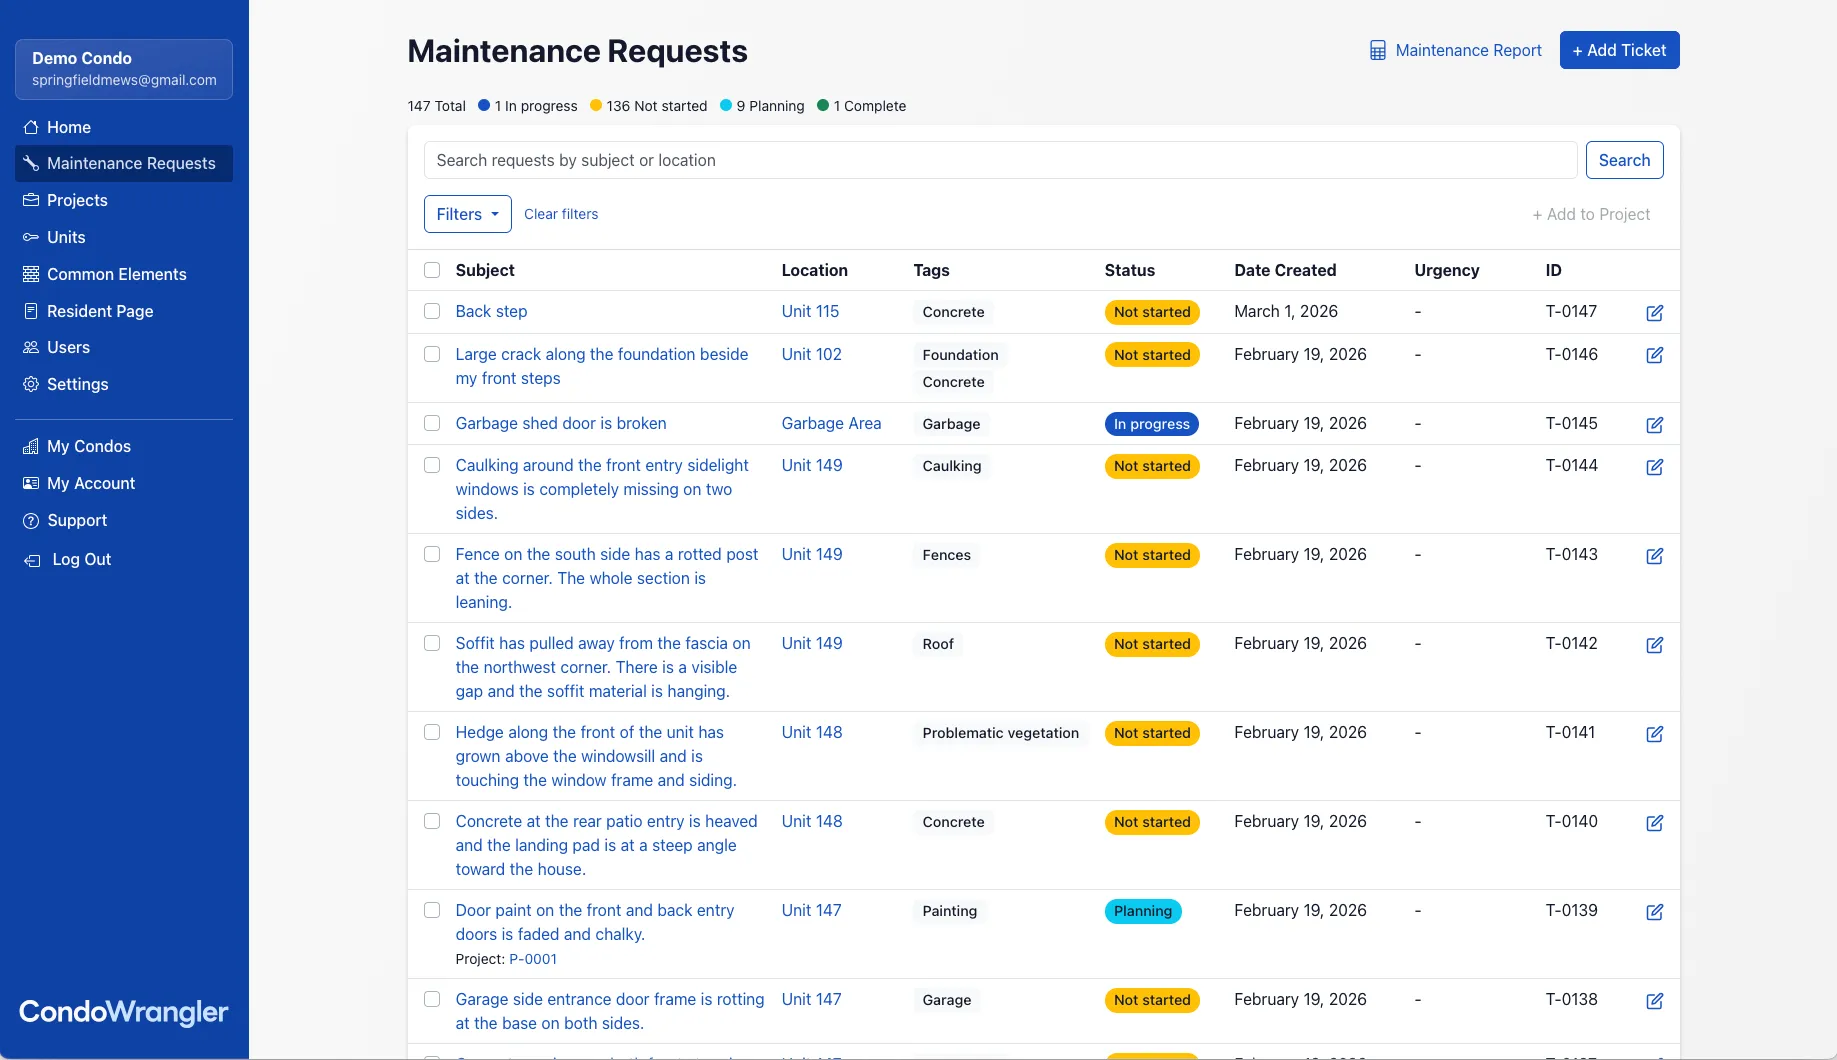The height and width of the screenshot is (1060, 1837).
Task: Edit ticket T-0145 using pencil icon
Action: (1655, 425)
